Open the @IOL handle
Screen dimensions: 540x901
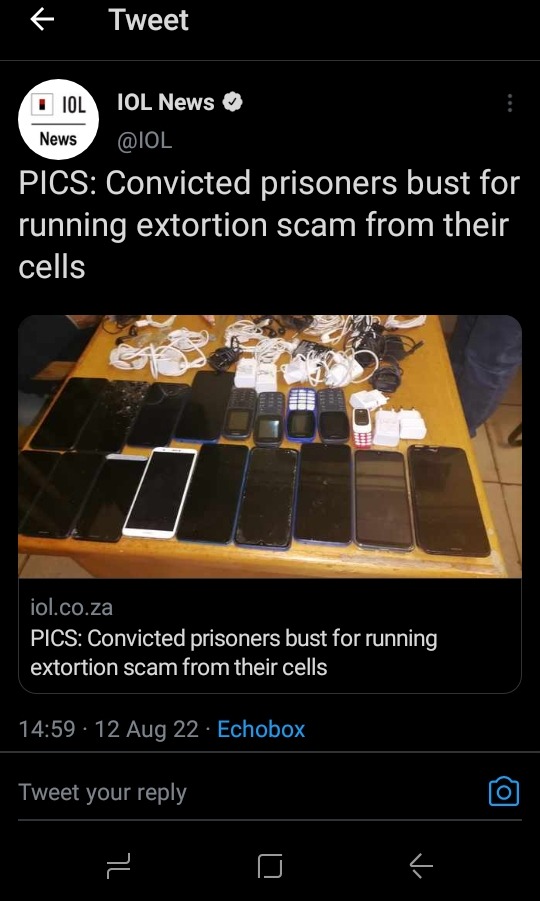click(x=145, y=140)
